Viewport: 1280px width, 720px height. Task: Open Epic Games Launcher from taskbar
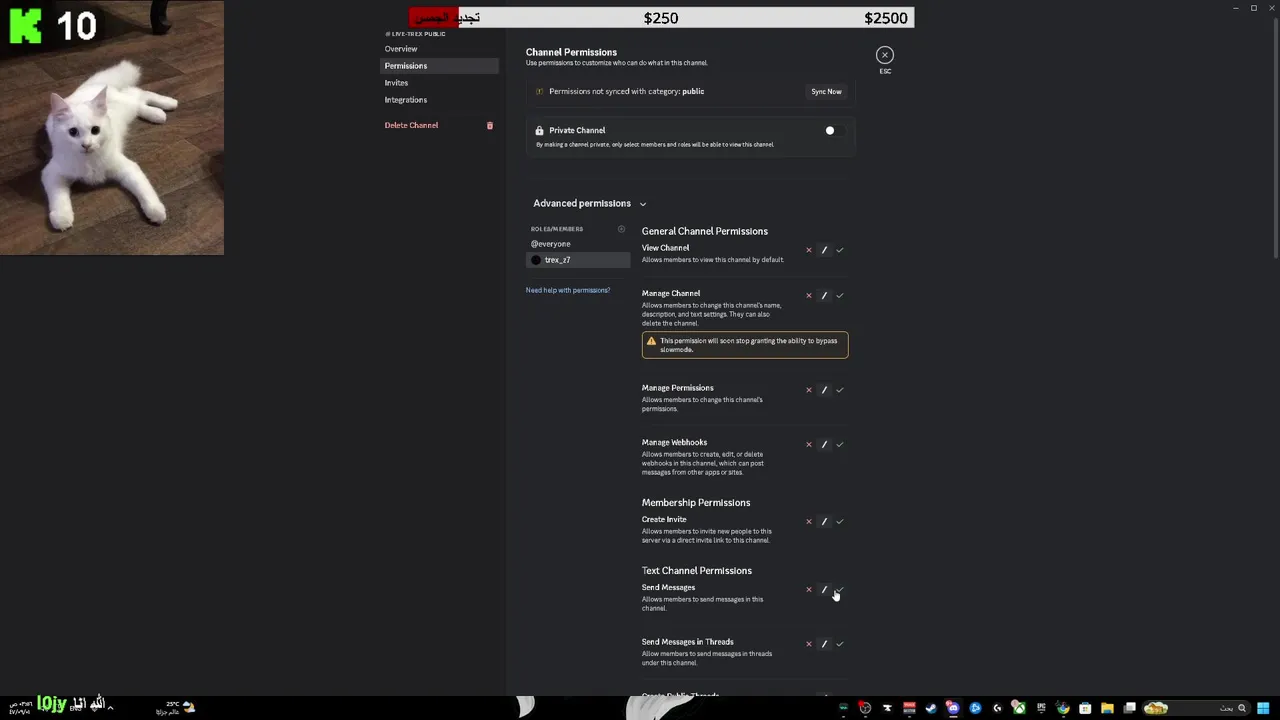coord(1041,708)
